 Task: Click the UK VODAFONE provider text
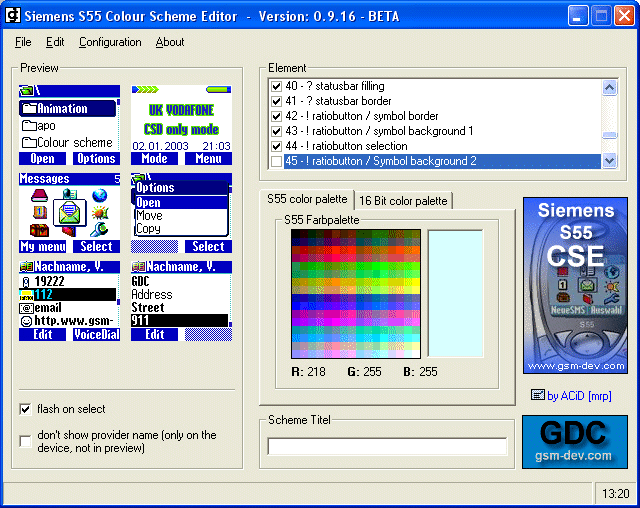click(181, 110)
